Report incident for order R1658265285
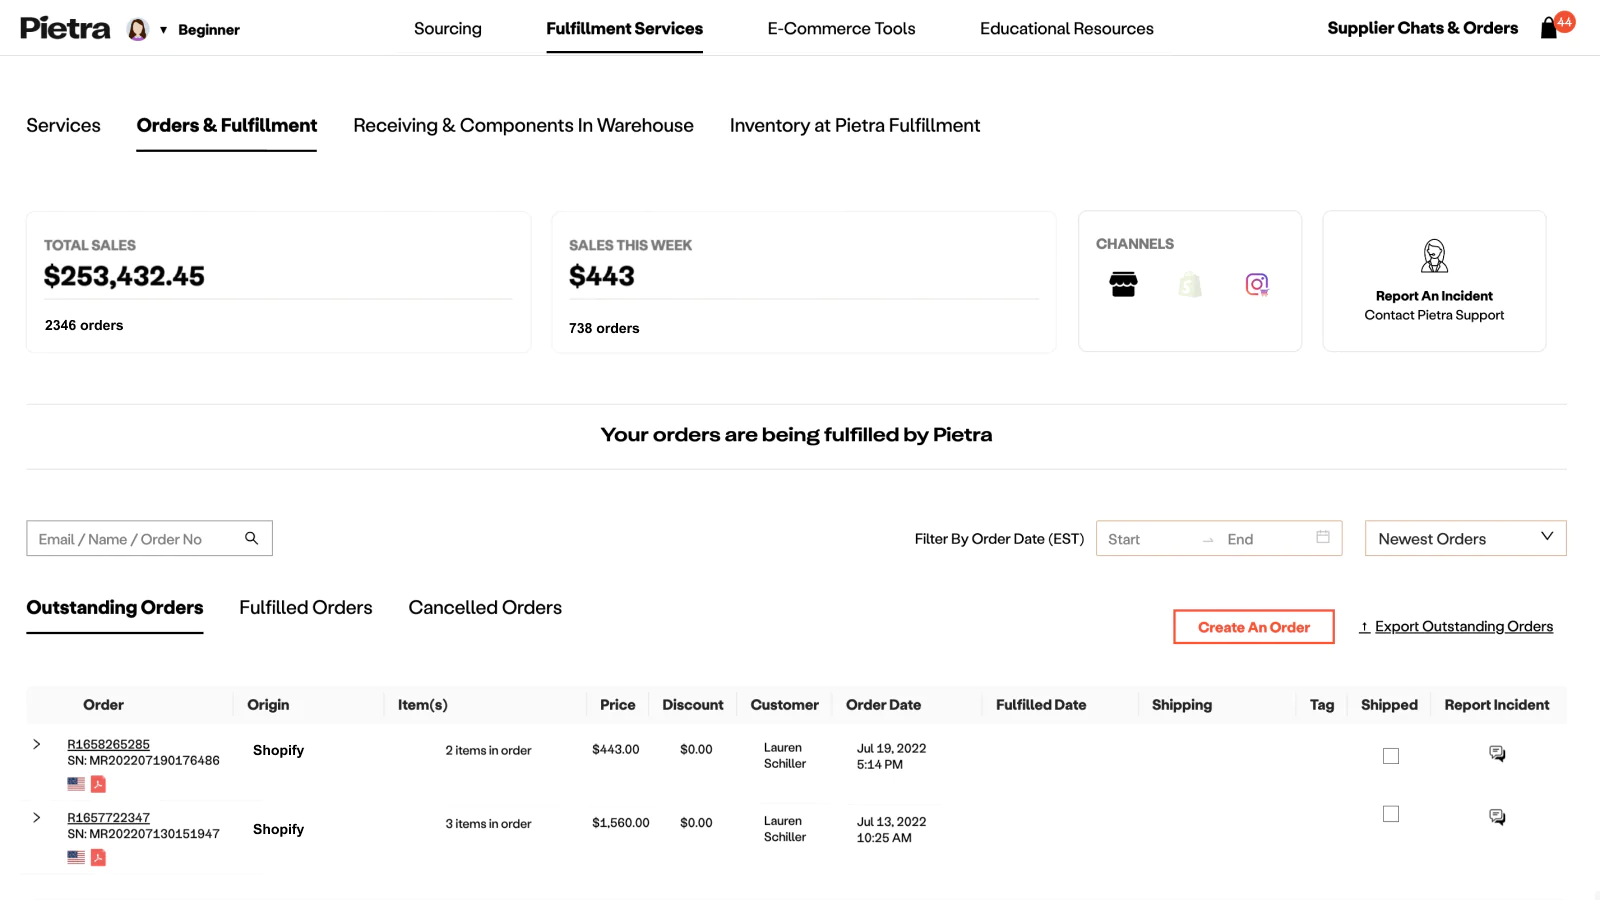Screen dimensions: 1600x900 1497,754
